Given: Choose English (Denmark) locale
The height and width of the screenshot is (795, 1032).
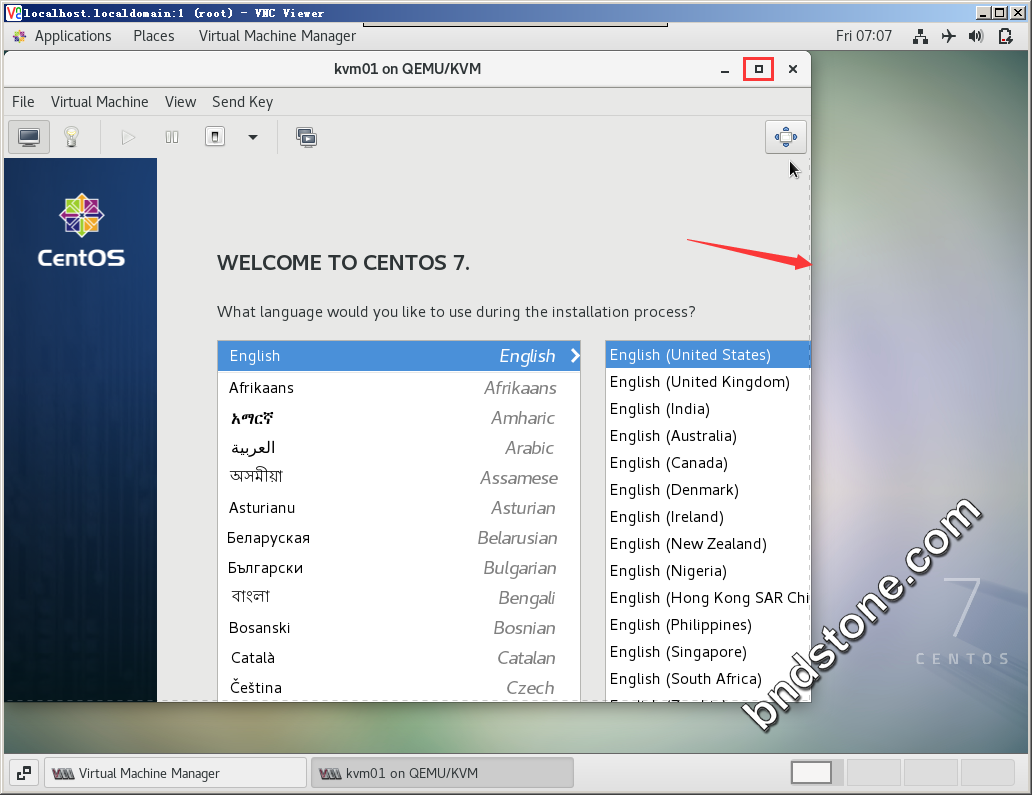Looking at the screenshot, I should (708, 490).
